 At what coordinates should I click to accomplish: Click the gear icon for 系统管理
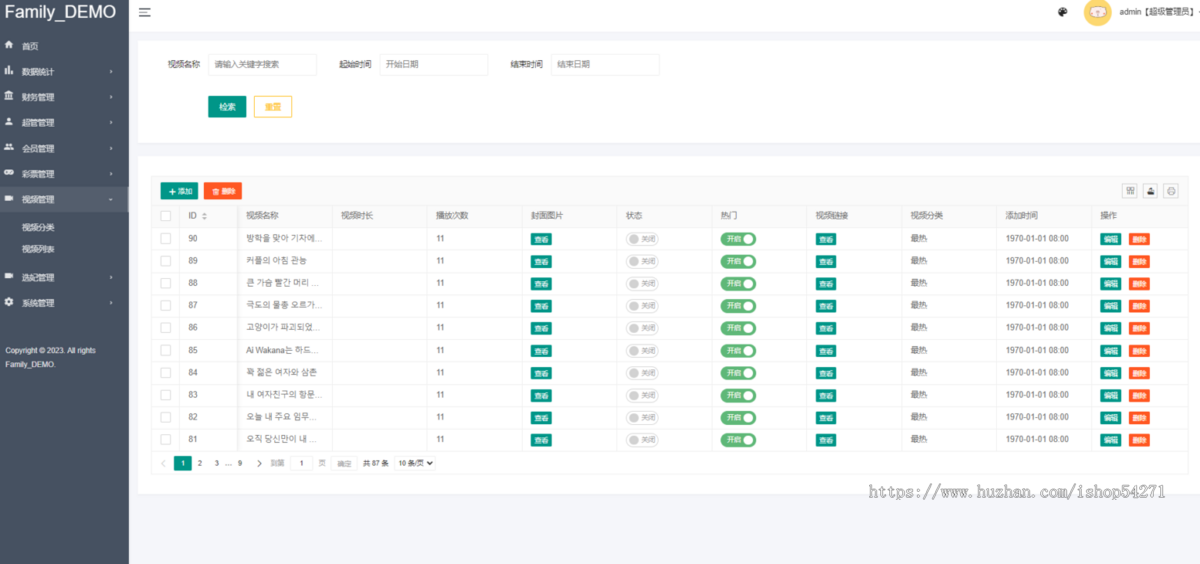point(9,302)
